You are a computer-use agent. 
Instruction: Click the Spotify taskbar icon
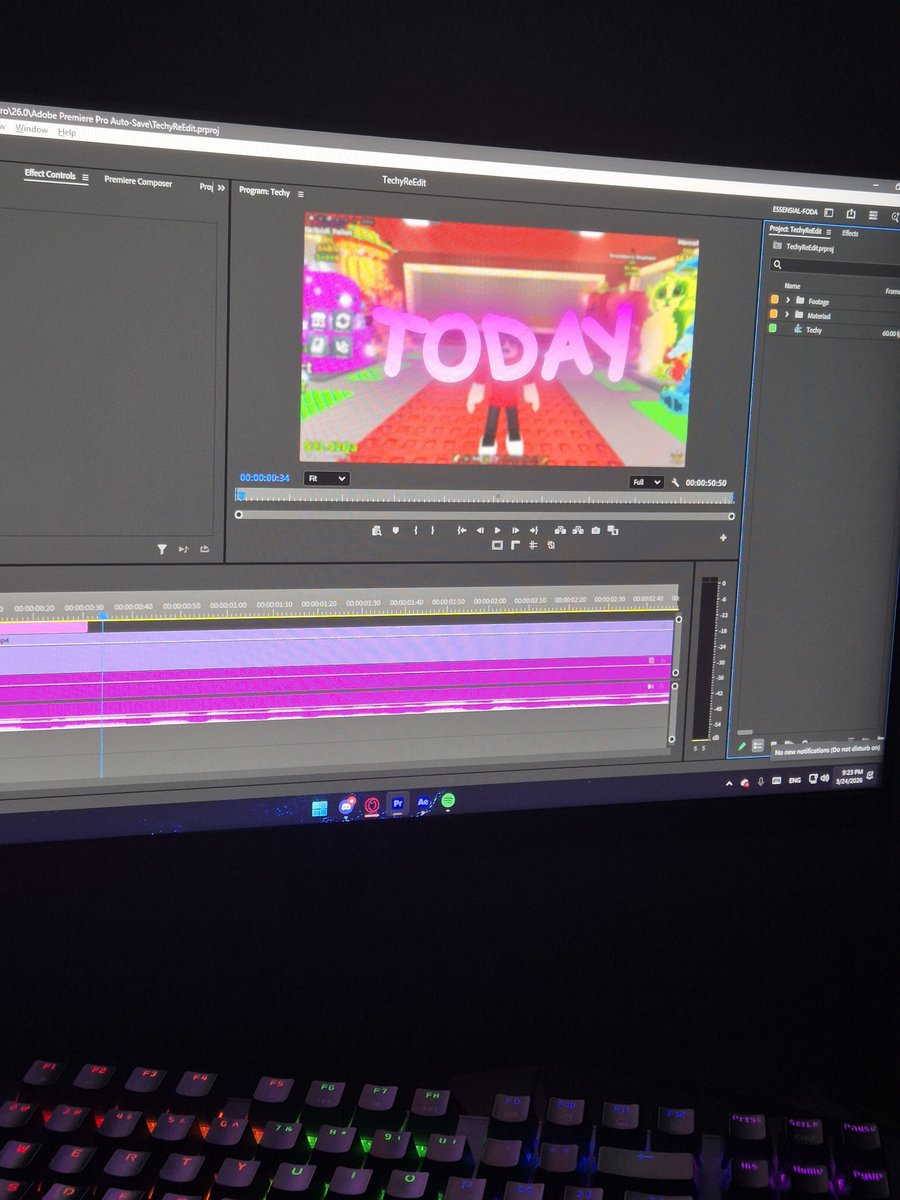(448, 800)
